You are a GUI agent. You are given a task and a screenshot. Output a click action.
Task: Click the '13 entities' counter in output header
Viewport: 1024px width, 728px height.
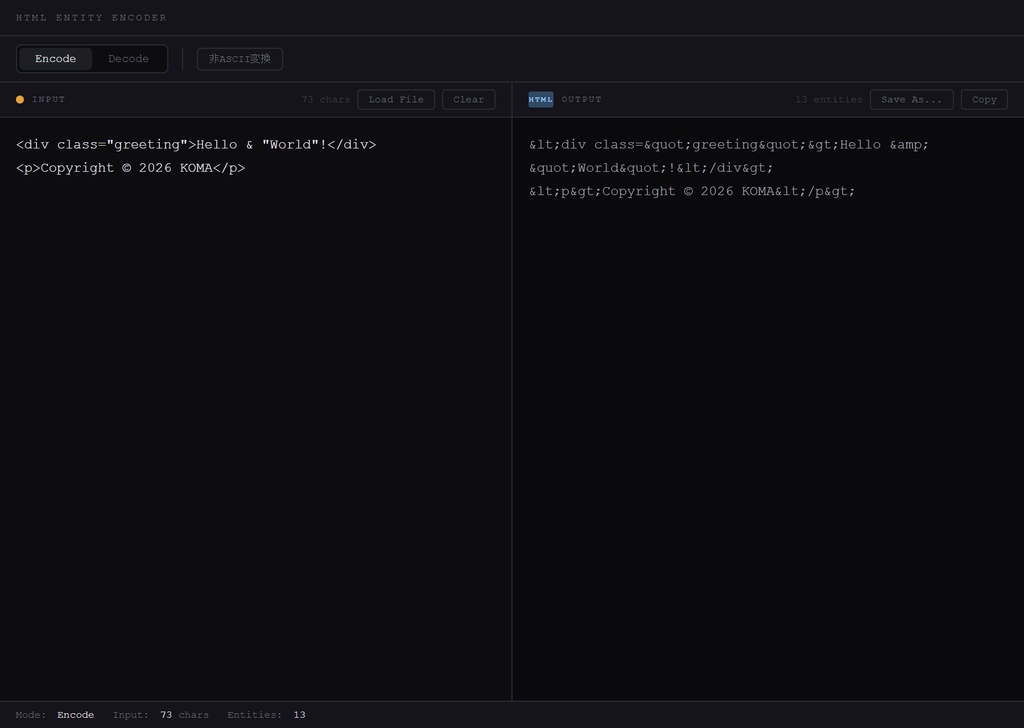(x=828, y=99)
